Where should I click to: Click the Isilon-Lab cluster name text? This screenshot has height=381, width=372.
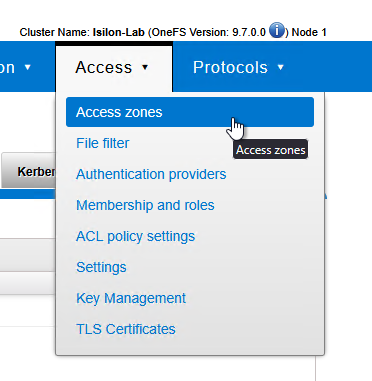tap(119, 32)
